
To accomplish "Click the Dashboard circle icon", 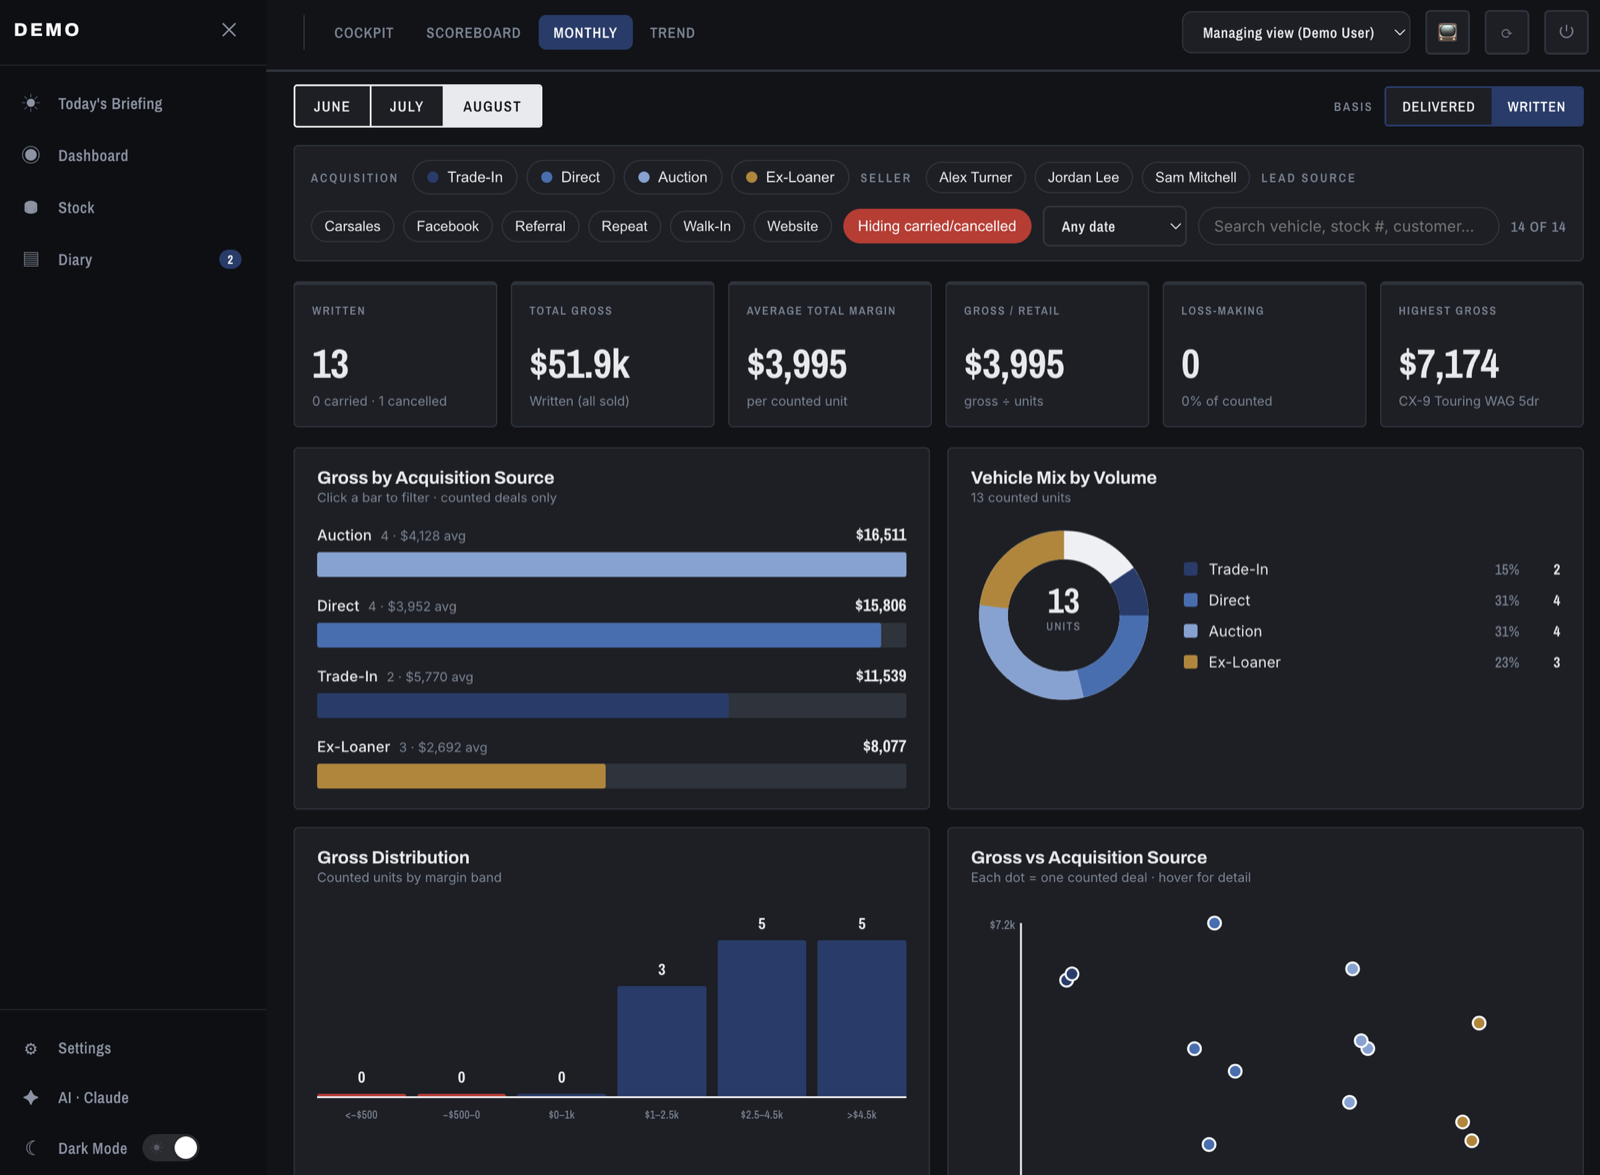I will pos(31,155).
